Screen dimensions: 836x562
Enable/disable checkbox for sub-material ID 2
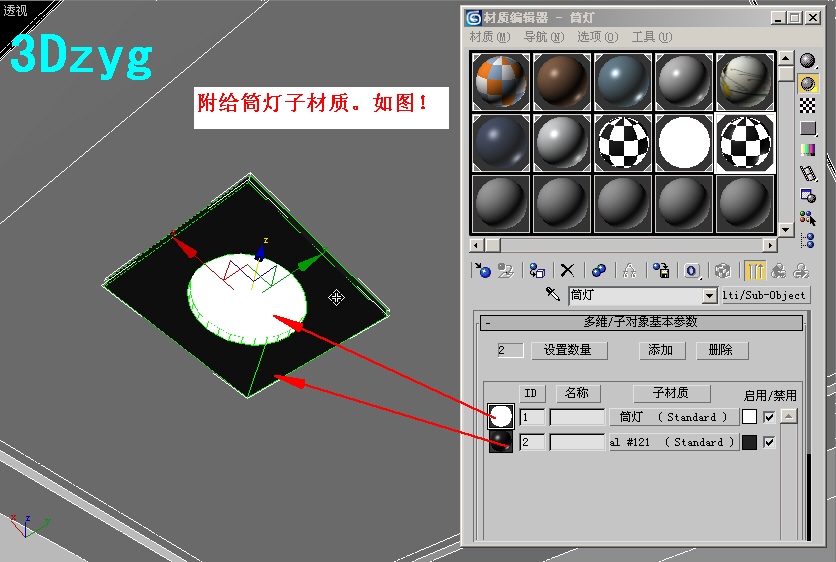(x=769, y=442)
